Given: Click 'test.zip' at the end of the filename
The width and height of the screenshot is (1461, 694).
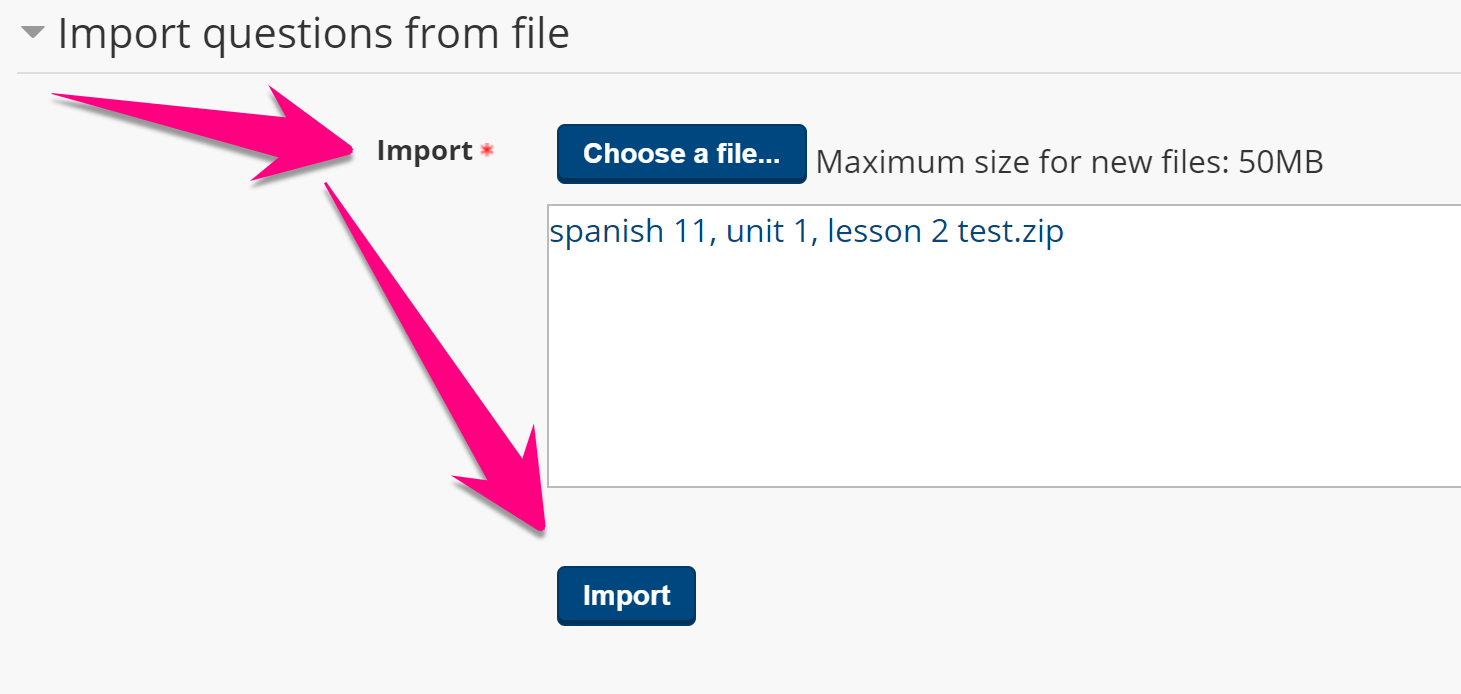Looking at the screenshot, I should (x=1010, y=232).
